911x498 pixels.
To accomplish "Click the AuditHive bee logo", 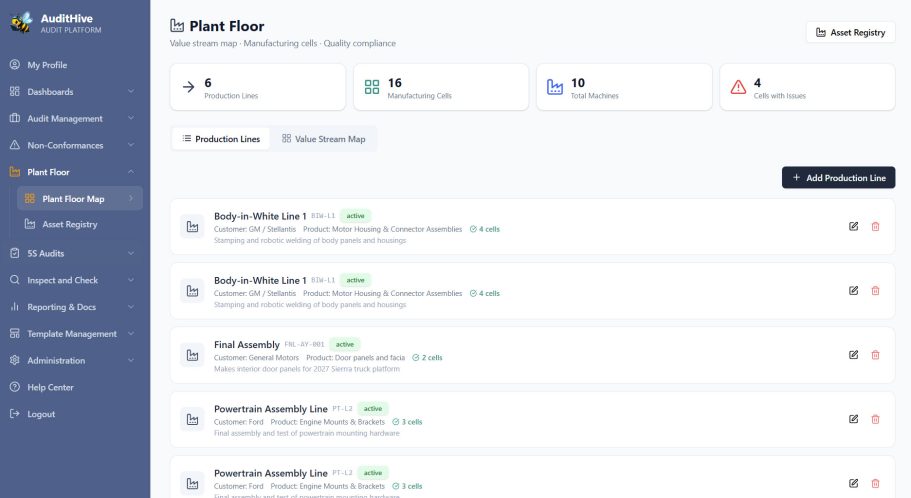I will point(21,23).
